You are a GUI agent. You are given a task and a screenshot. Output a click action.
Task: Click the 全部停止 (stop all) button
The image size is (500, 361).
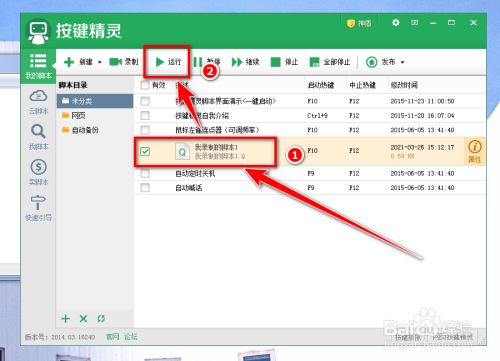(329, 62)
